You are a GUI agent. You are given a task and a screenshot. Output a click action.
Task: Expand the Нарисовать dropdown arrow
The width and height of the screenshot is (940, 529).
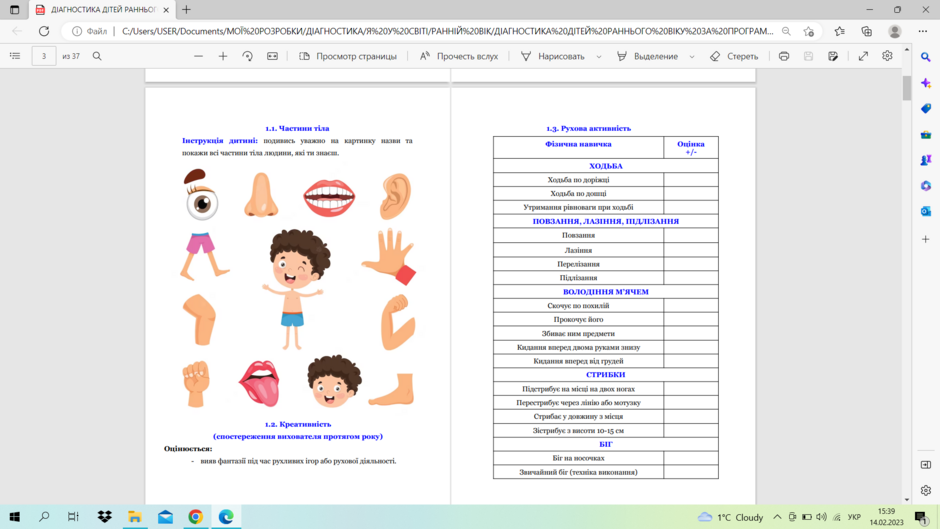point(599,56)
